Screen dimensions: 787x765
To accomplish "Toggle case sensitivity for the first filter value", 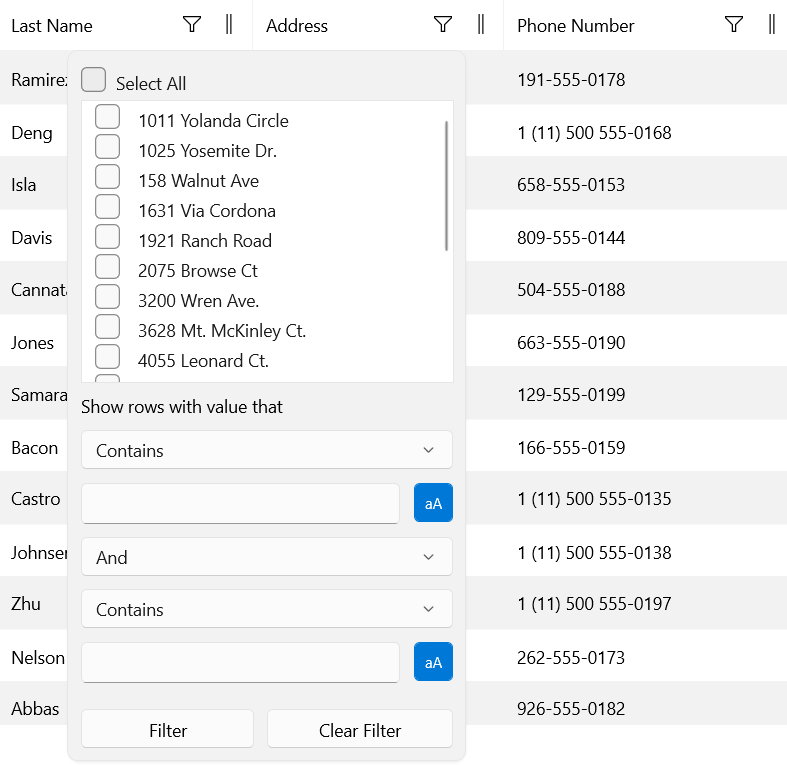I will click(x=433, y=502).
